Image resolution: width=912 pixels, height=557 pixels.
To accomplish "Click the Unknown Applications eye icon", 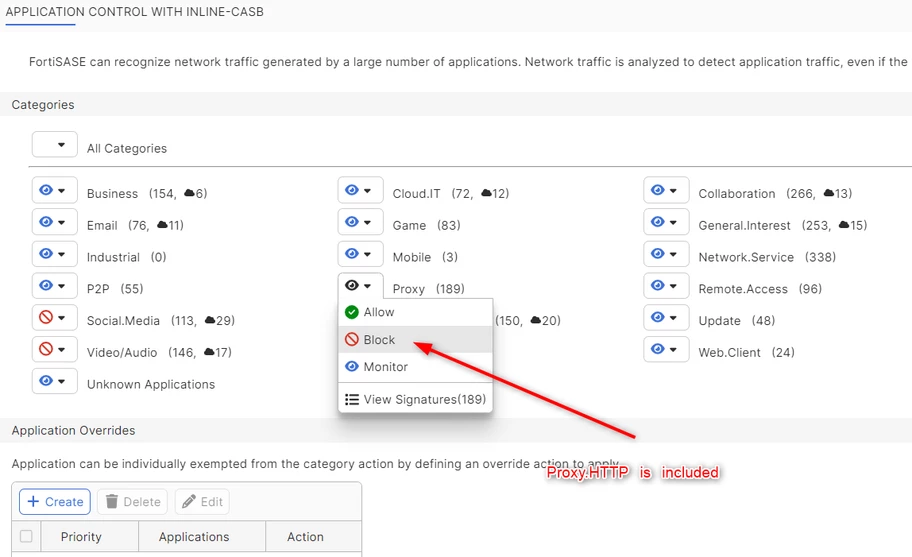I will click(46, 381).
